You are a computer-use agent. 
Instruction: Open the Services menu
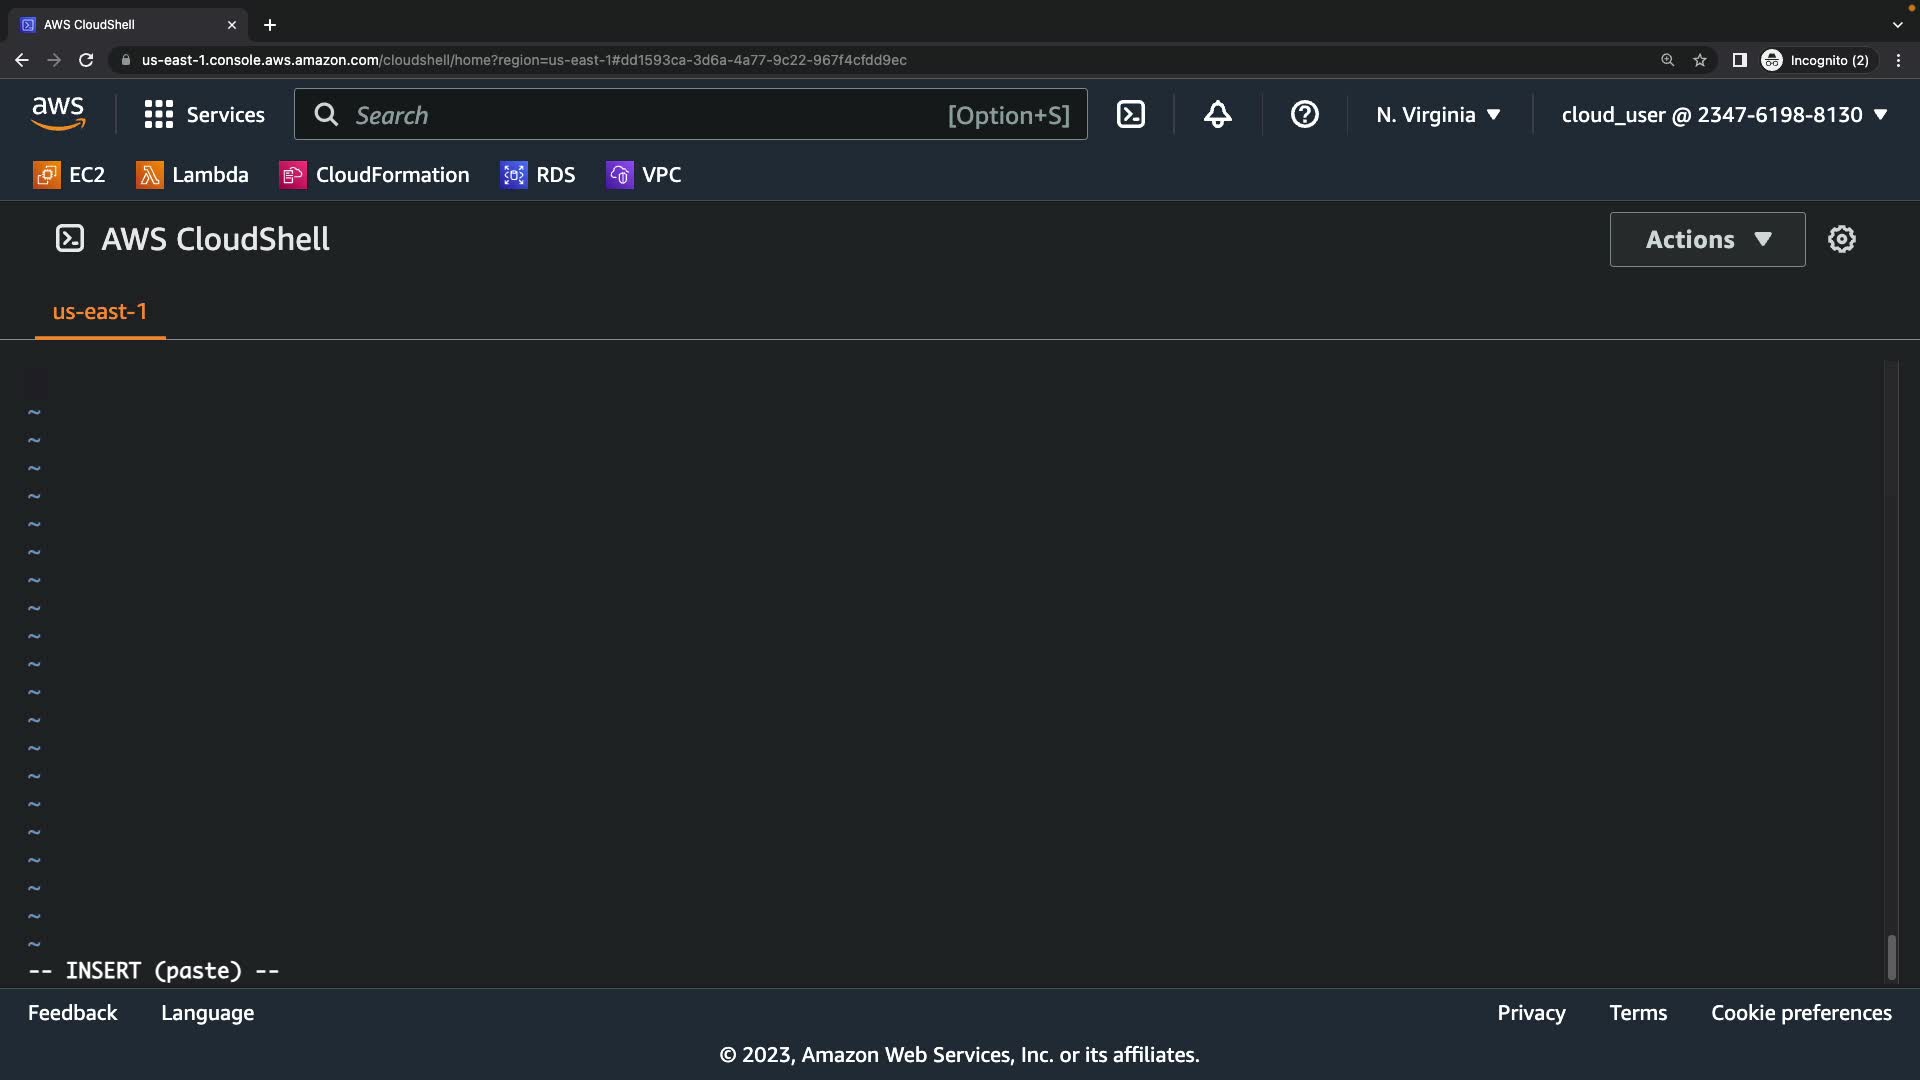point(205,115)
